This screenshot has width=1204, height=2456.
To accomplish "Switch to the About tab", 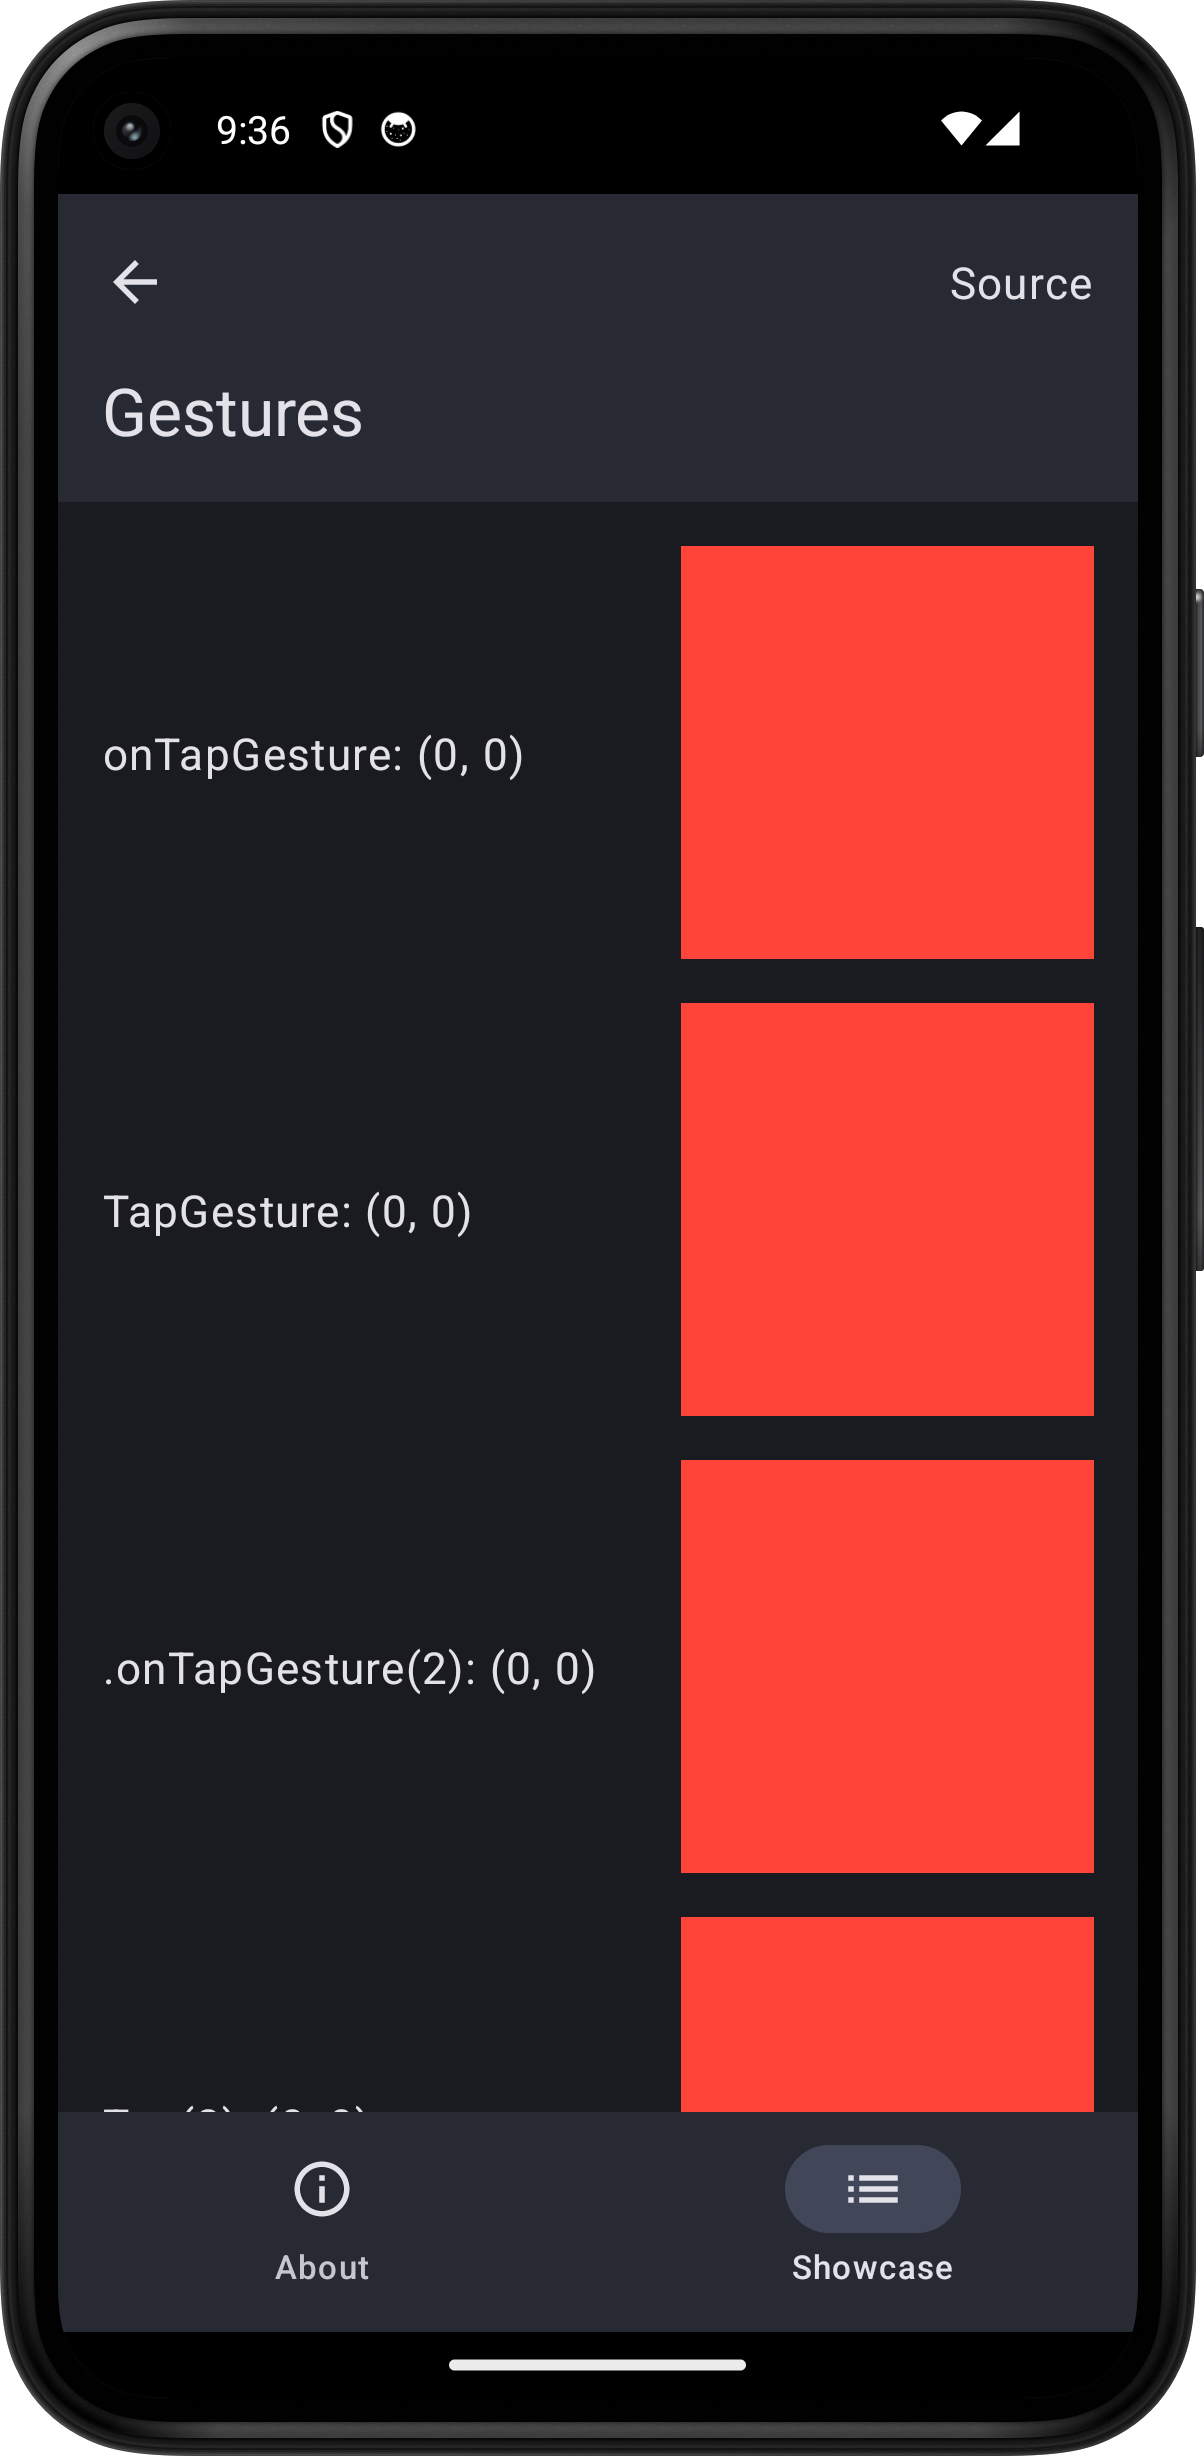I will click(320, 2220).
